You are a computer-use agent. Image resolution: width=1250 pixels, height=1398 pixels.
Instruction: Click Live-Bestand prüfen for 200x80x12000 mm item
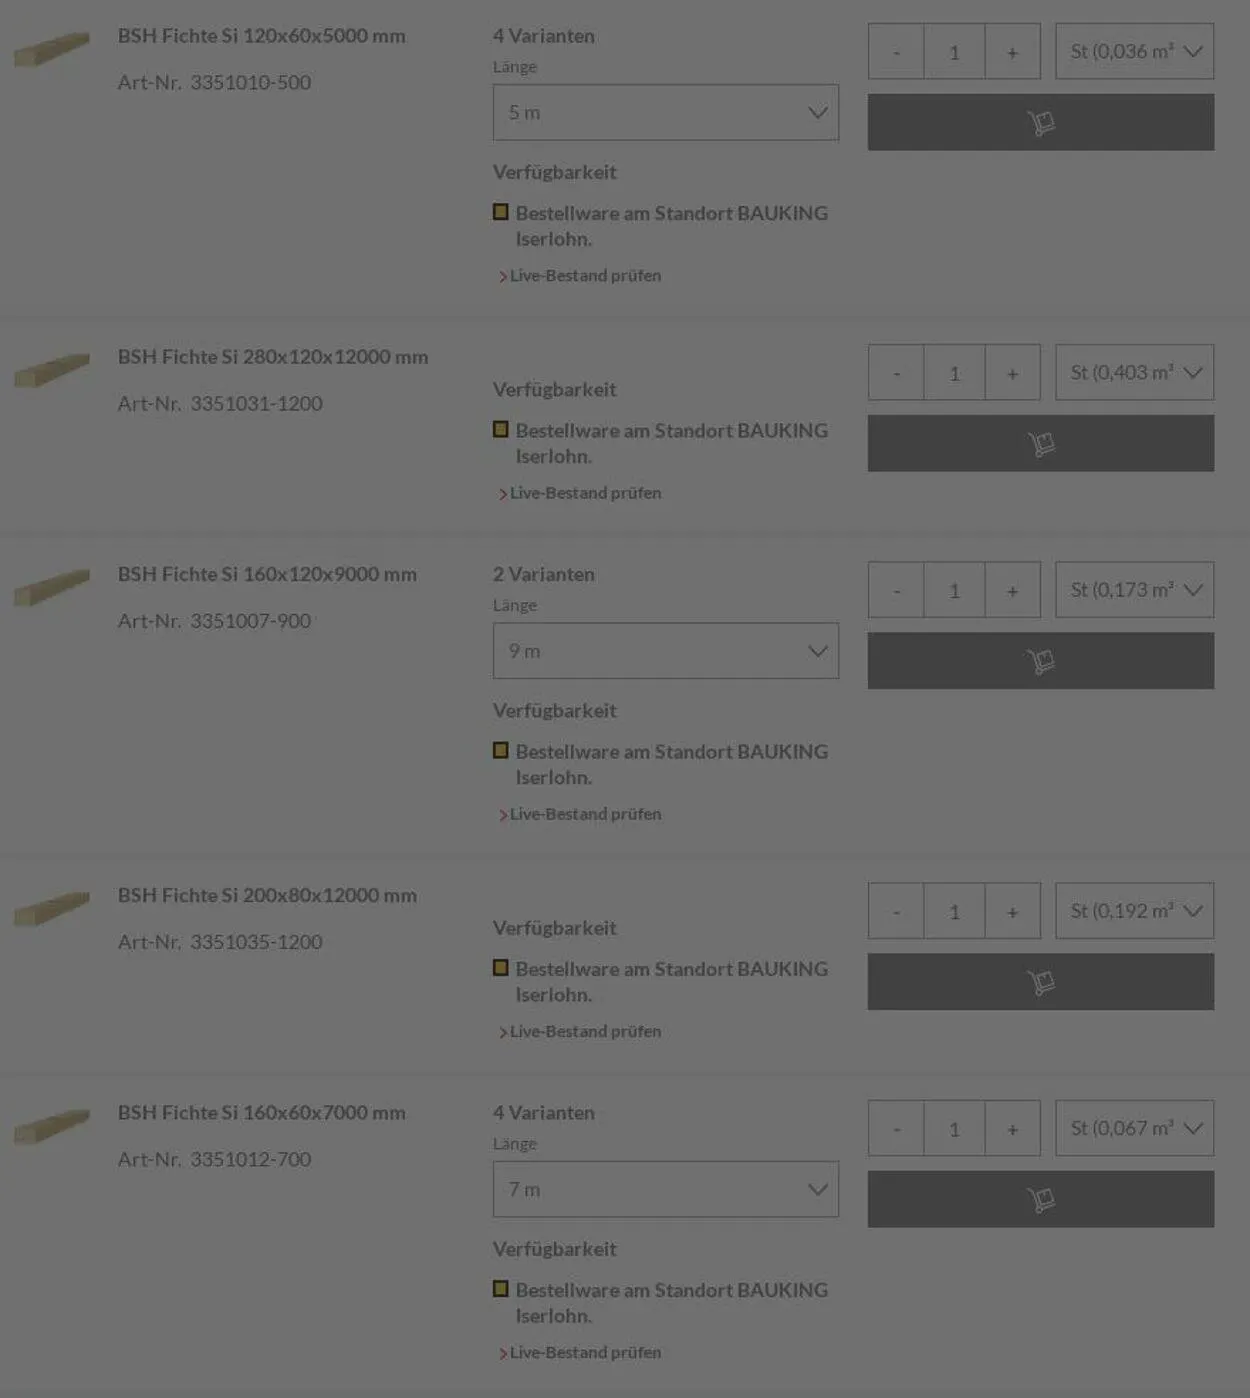(x=585, y=1032)
